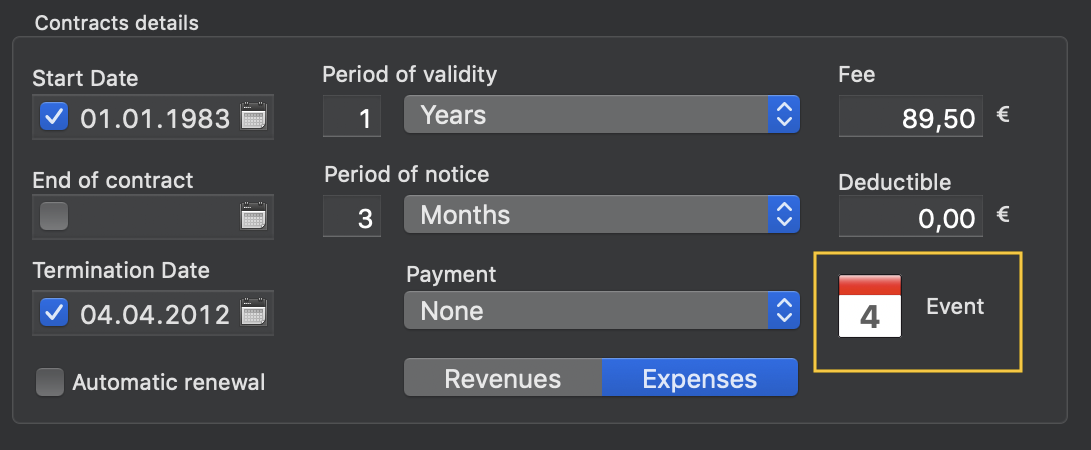The width and height of the screenshot is (1091, 450).
Task: Switch to the Revenues segment
Action: tap(503, 378)
